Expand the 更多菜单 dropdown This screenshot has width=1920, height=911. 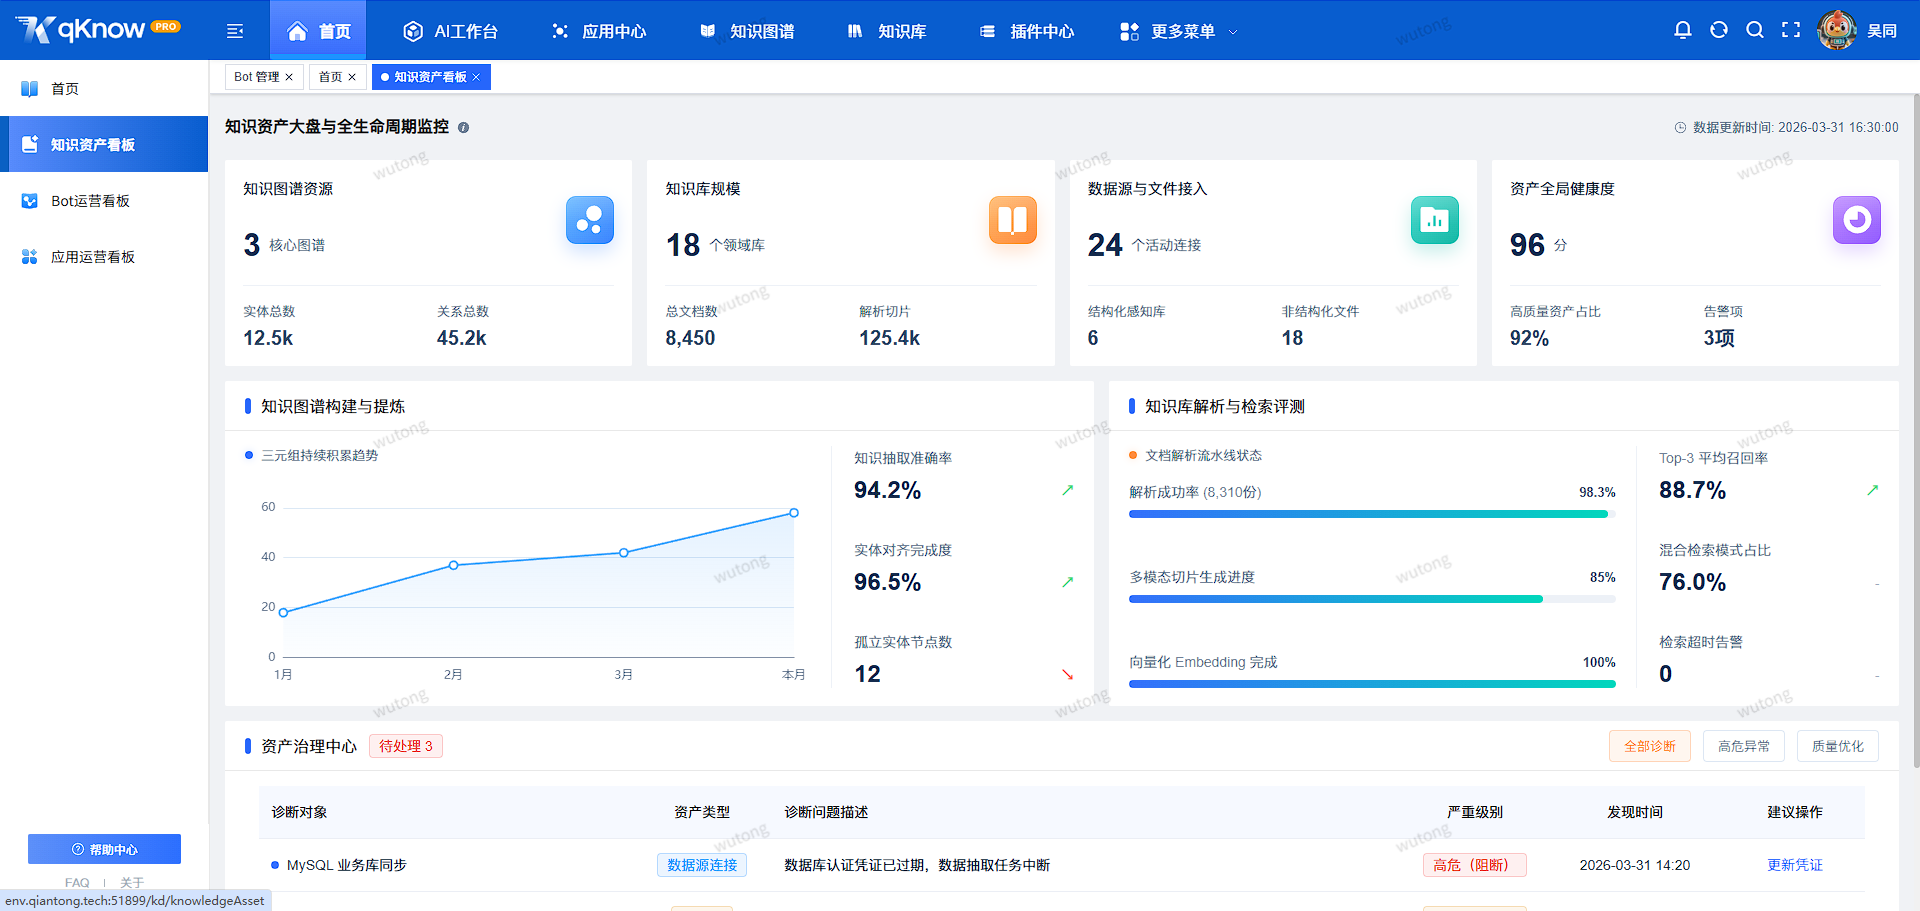[x=1178, y=31]
